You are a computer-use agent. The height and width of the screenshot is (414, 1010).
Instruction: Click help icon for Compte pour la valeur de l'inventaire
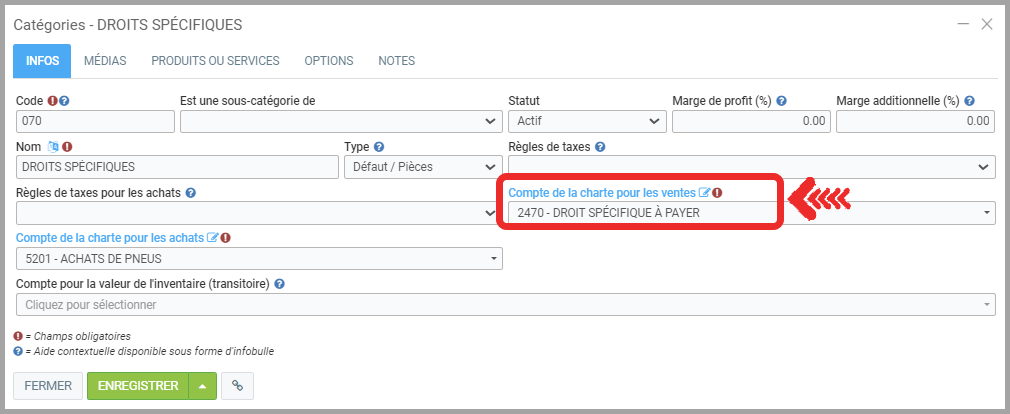coord(281,284)
